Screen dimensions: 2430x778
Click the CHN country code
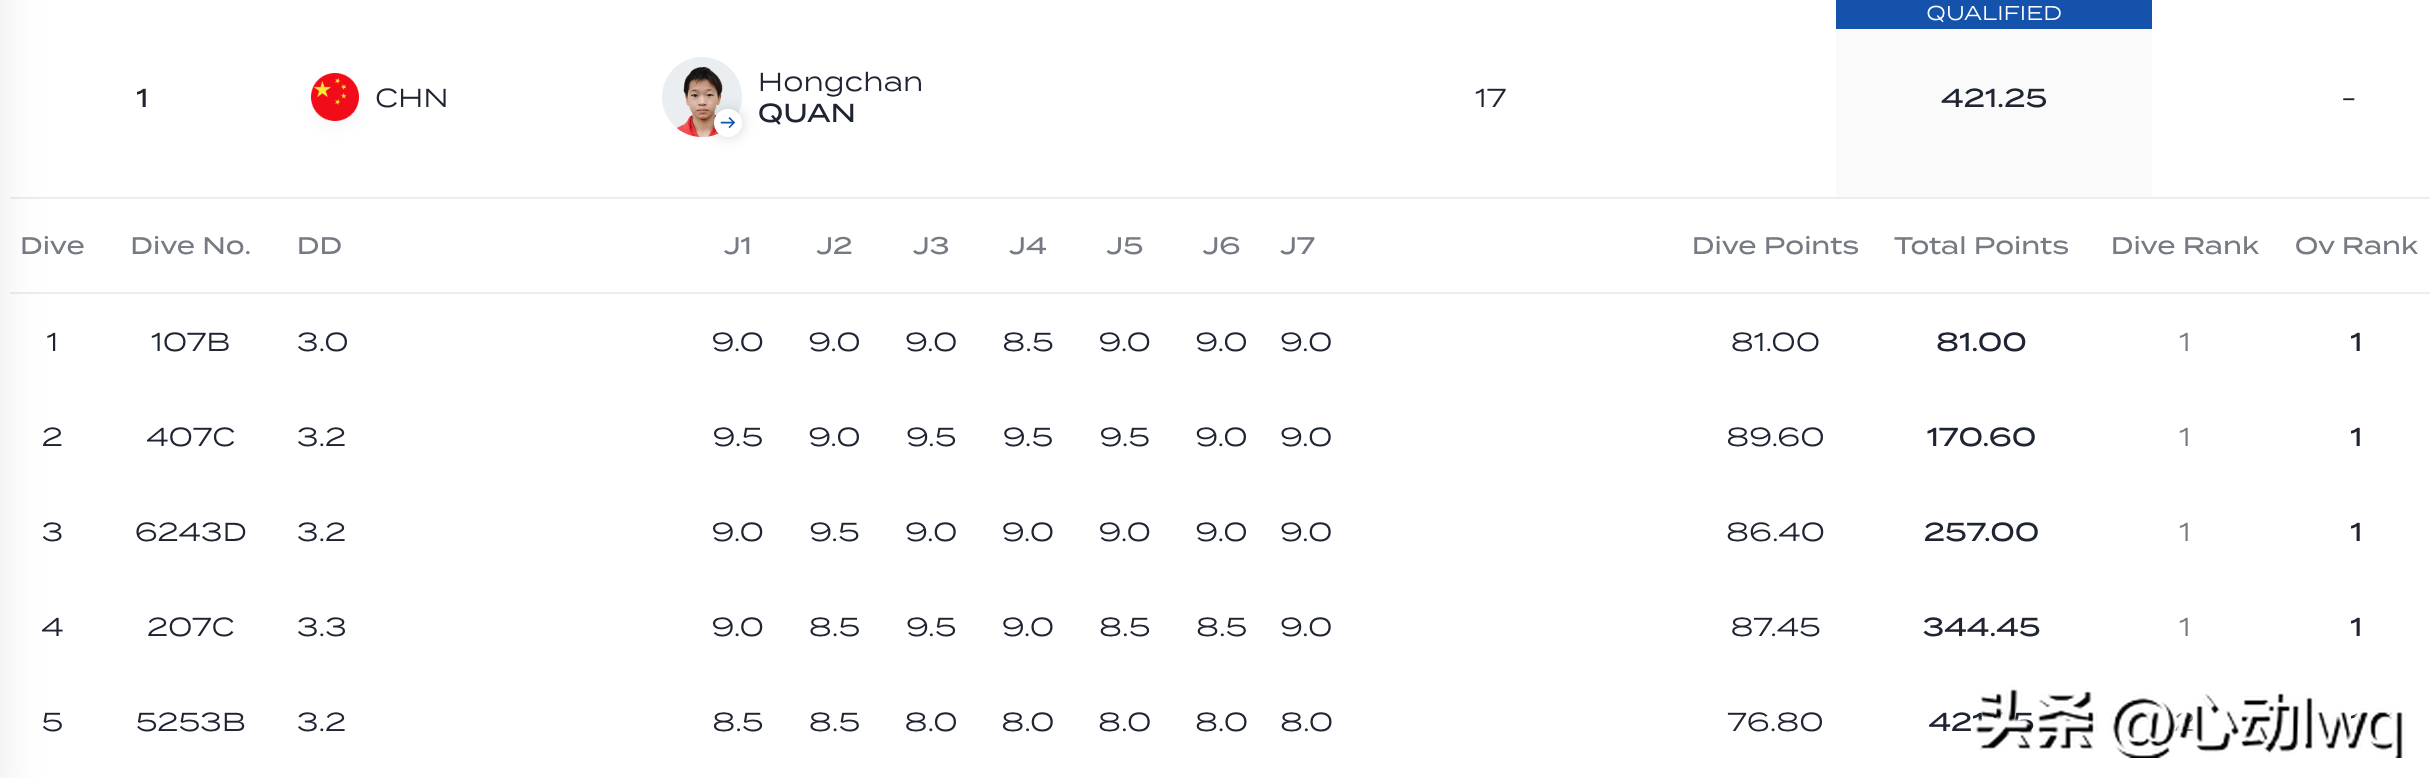tap(411, 98)
